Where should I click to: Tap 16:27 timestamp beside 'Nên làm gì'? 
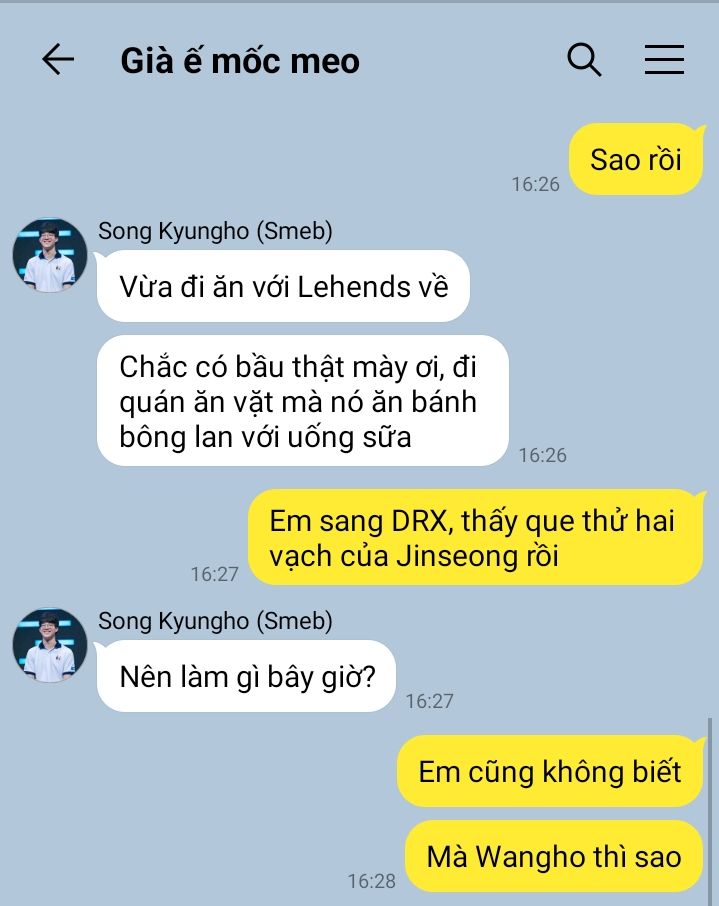coord(429,701)
